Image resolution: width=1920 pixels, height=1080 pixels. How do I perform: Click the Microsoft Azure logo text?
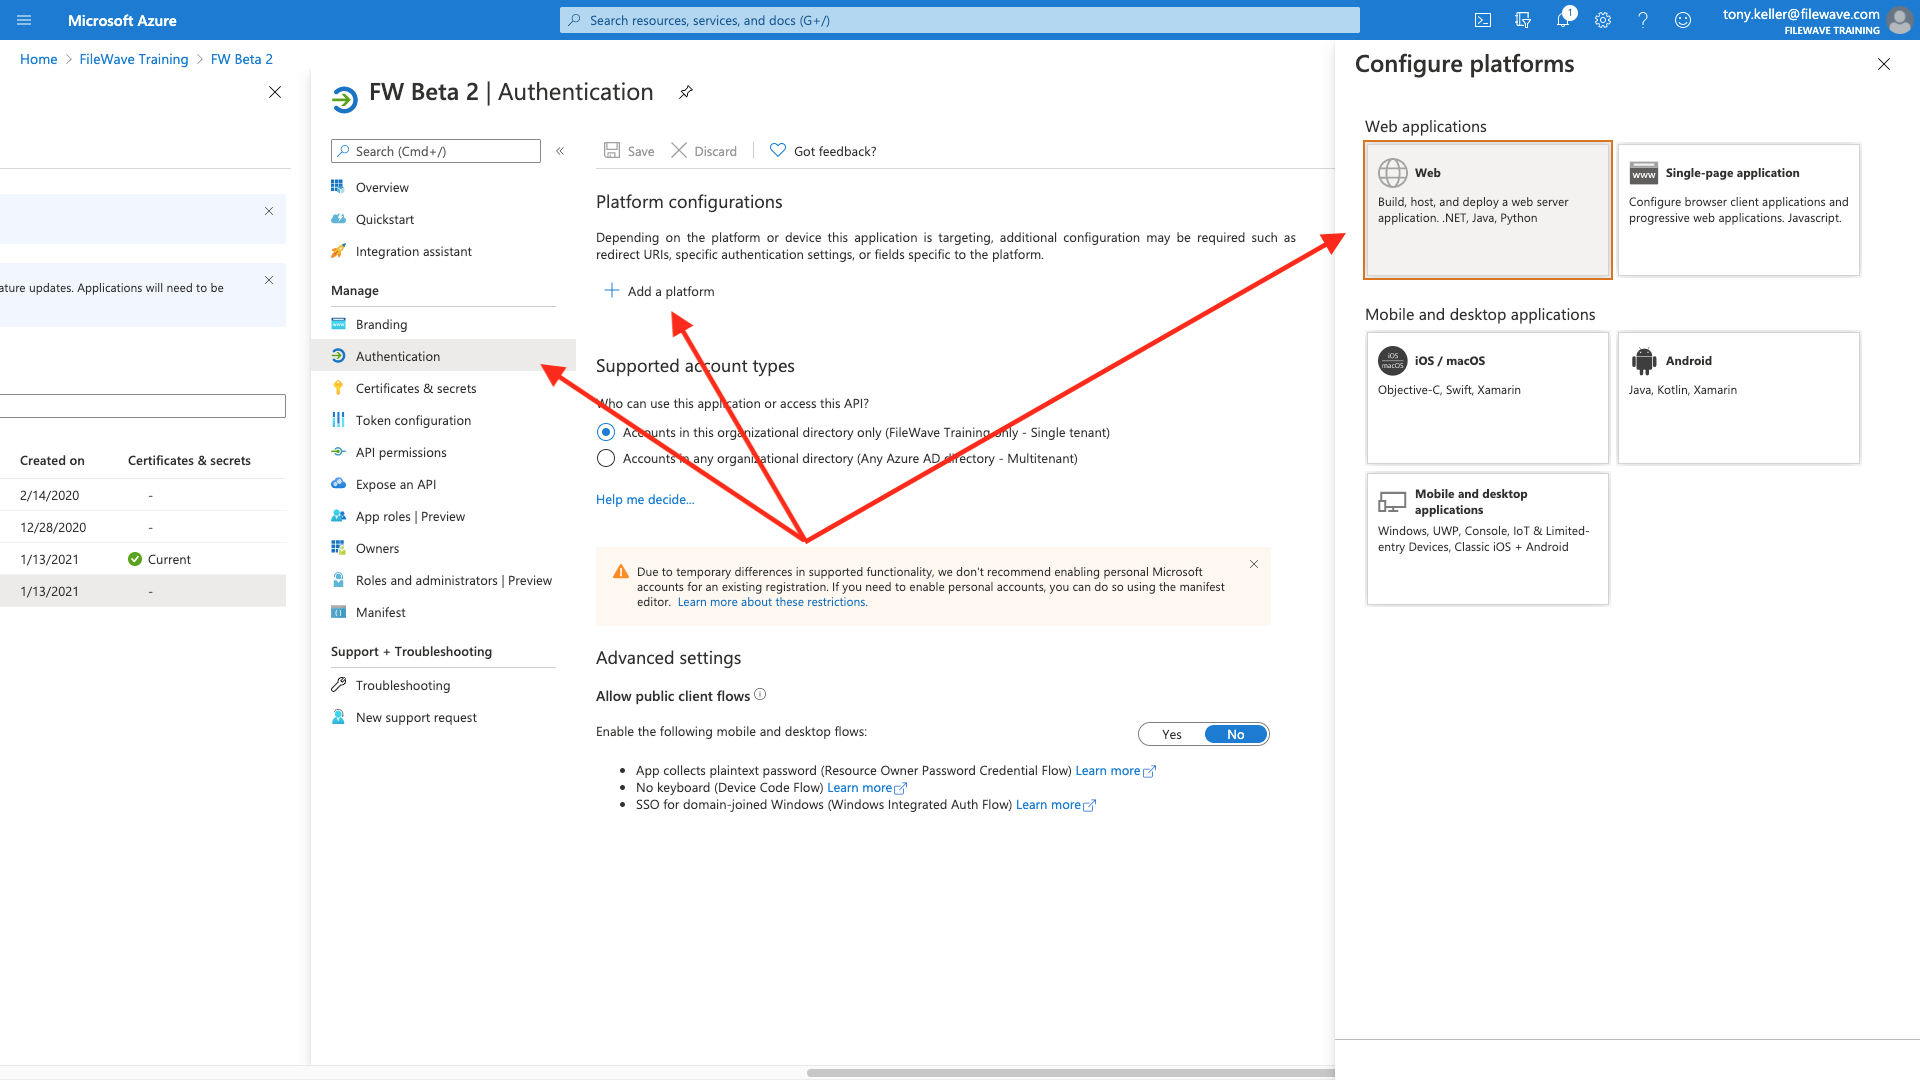(x=122, y=20)
